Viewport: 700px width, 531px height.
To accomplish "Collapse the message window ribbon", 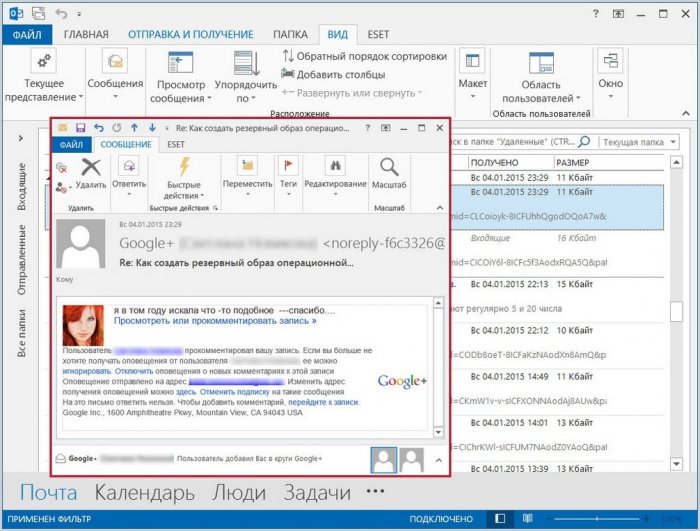I will click(440, 208).
